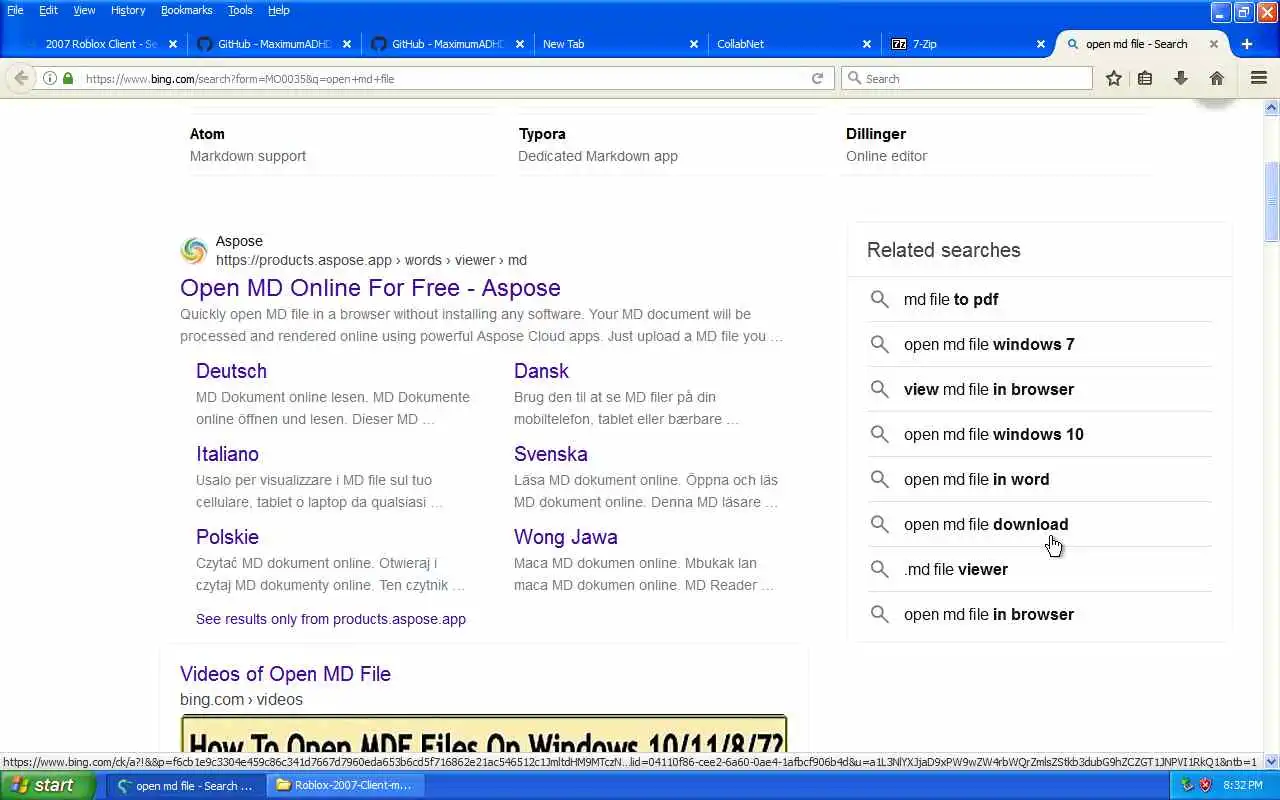Click the Dillinger Online editor card

(x=997, y=145)
